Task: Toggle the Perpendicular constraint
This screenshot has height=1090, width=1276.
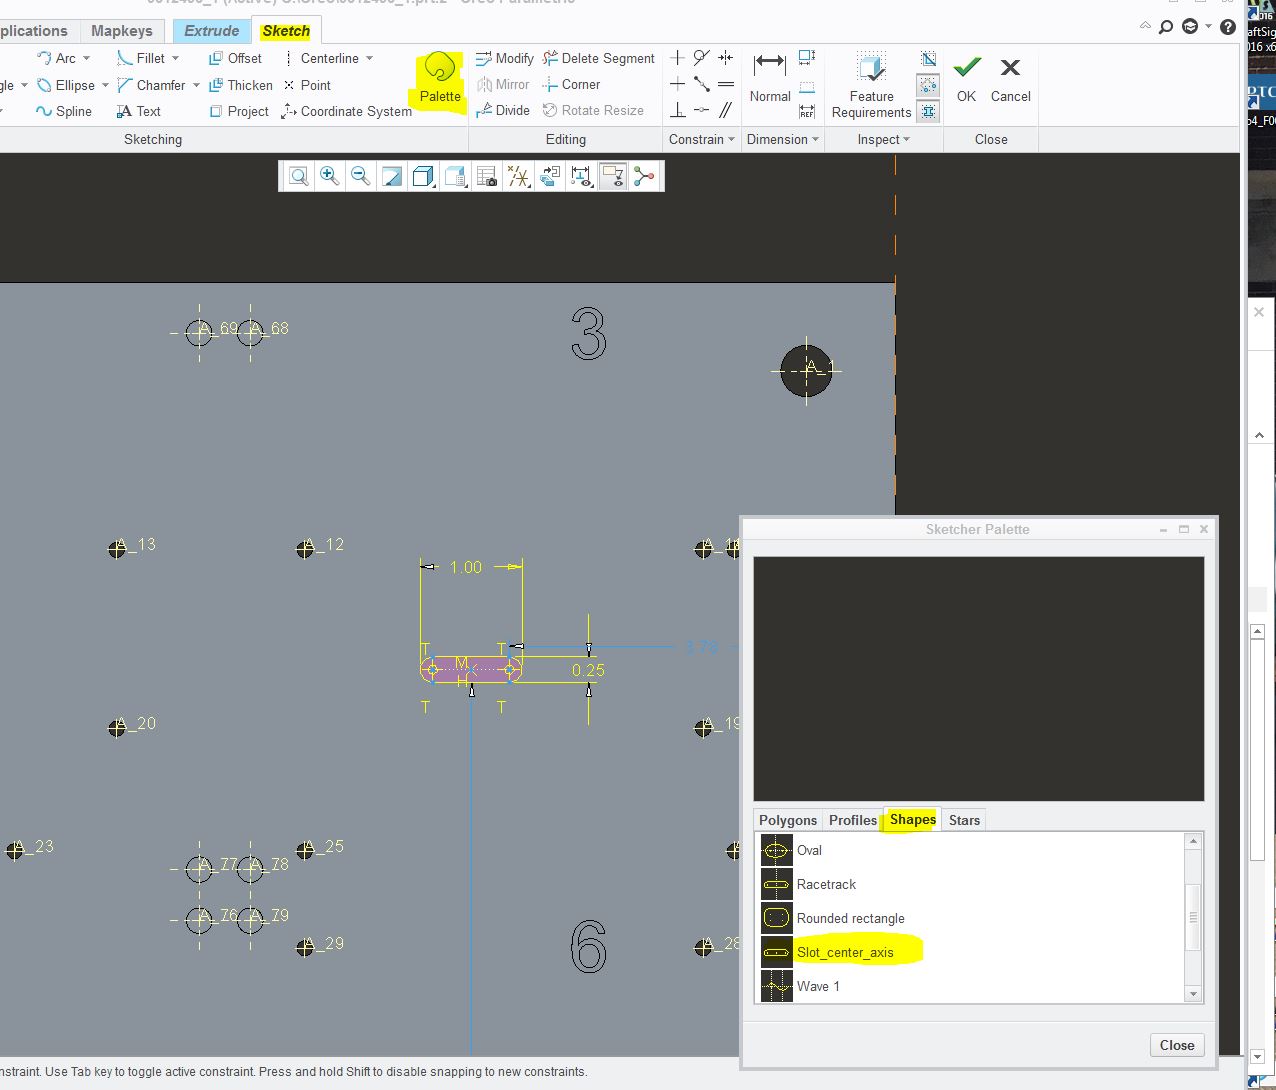Action: [x=677, y=110]
